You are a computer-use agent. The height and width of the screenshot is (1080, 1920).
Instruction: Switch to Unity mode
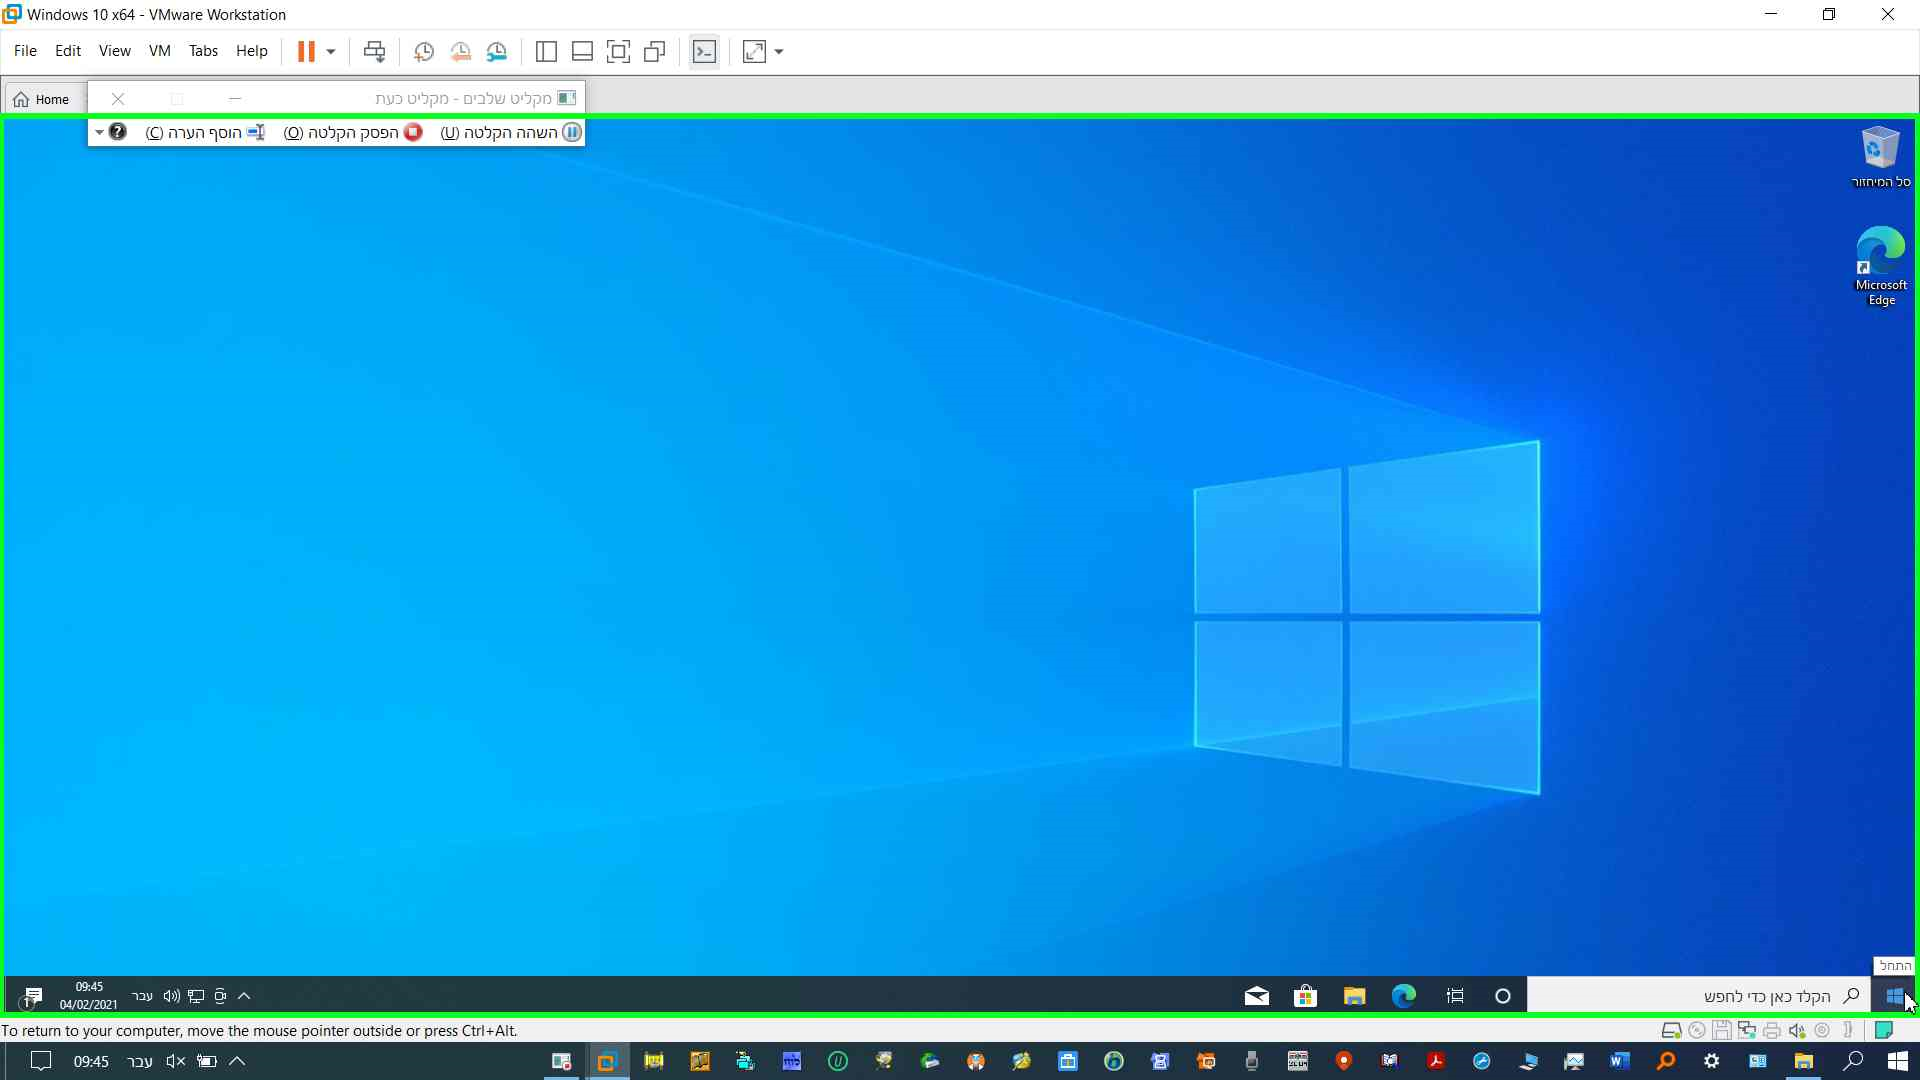[655, 52]
